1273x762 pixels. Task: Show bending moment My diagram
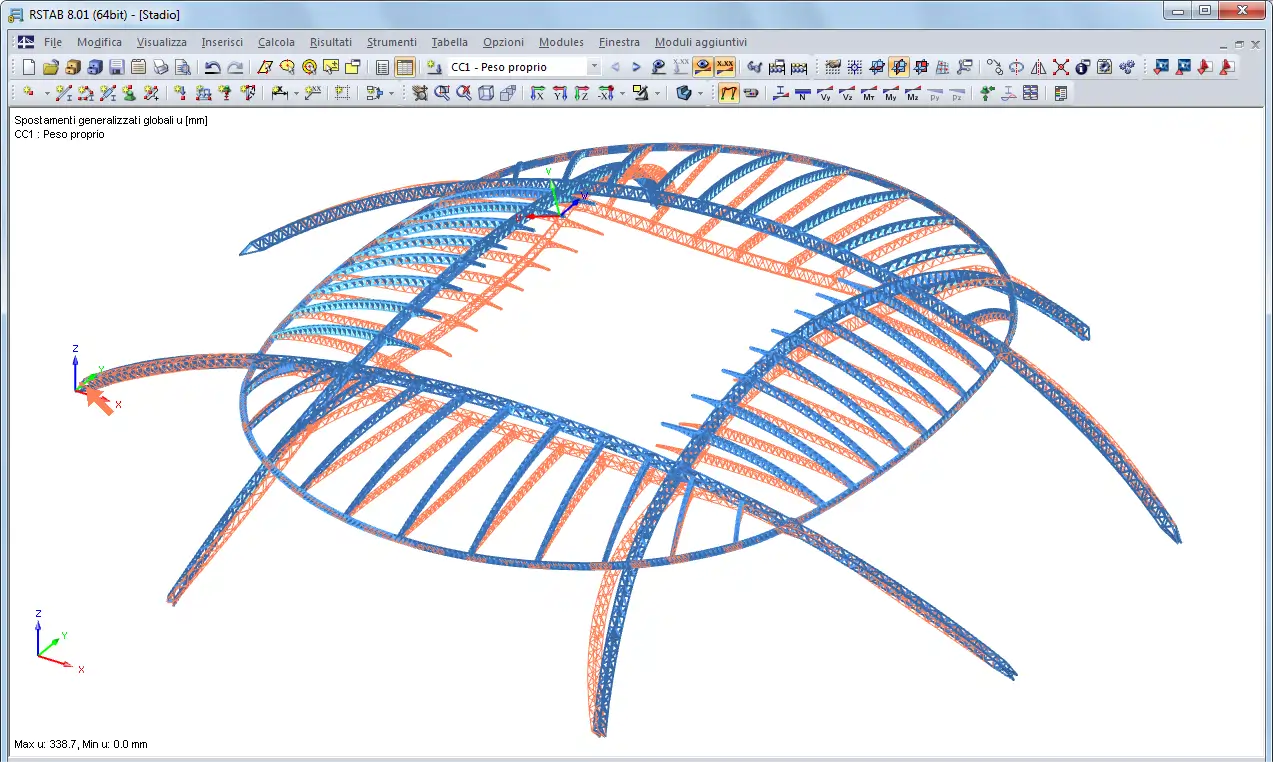pos(891,94)
